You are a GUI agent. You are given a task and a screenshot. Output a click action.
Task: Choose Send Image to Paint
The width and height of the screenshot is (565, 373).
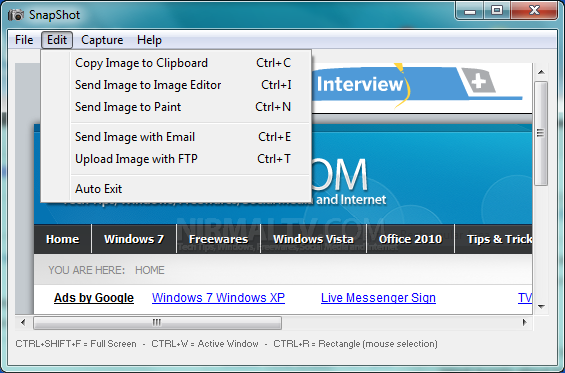coord(176,107)
